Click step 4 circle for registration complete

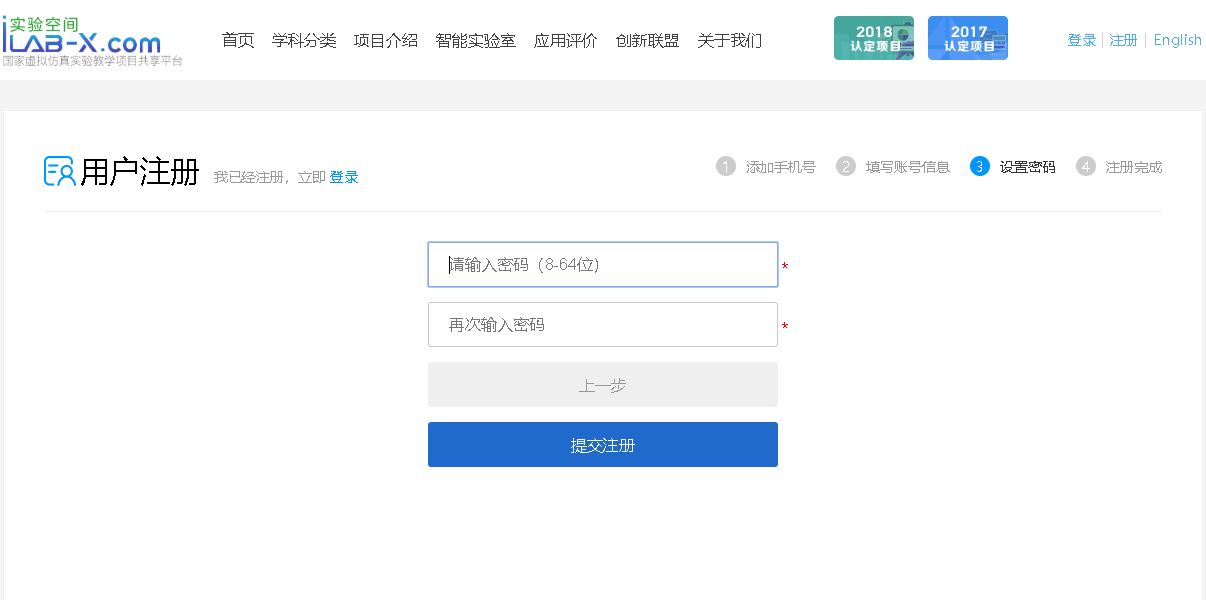pos(1086,167)
